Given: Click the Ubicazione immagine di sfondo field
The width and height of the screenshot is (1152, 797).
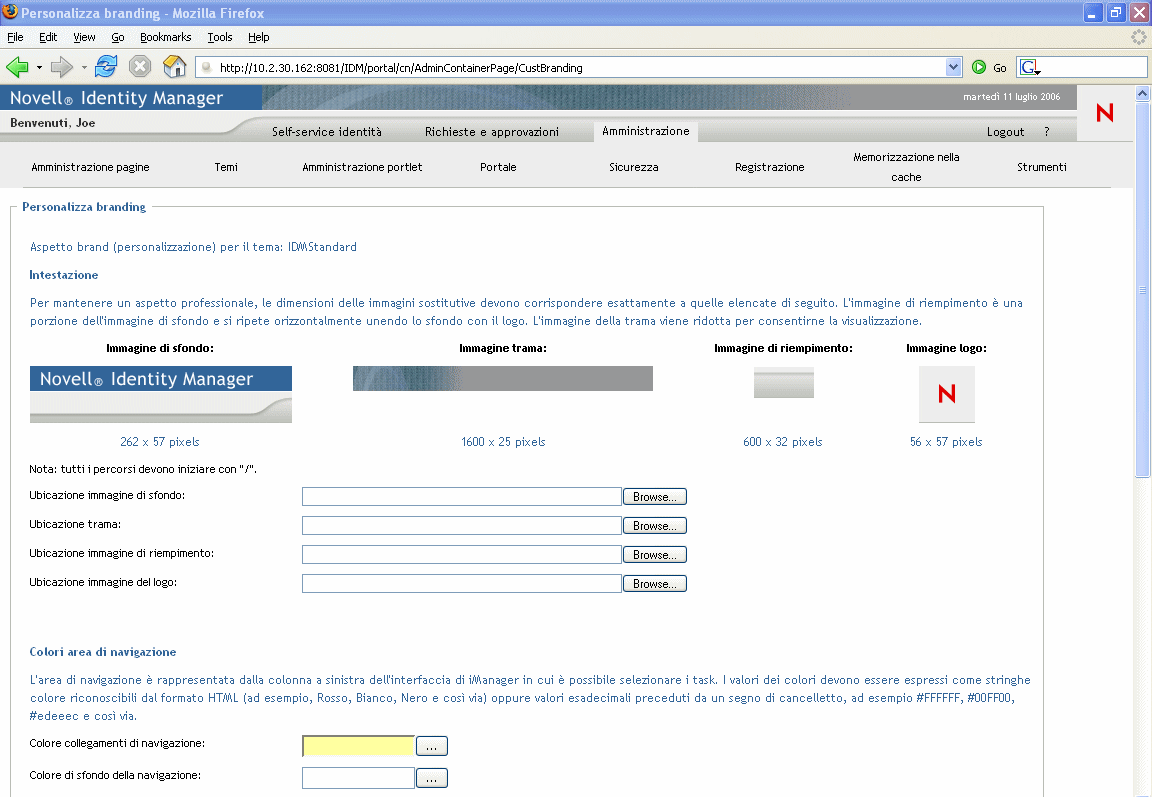Looking at the screenshot, I should [x=461, y=497].
